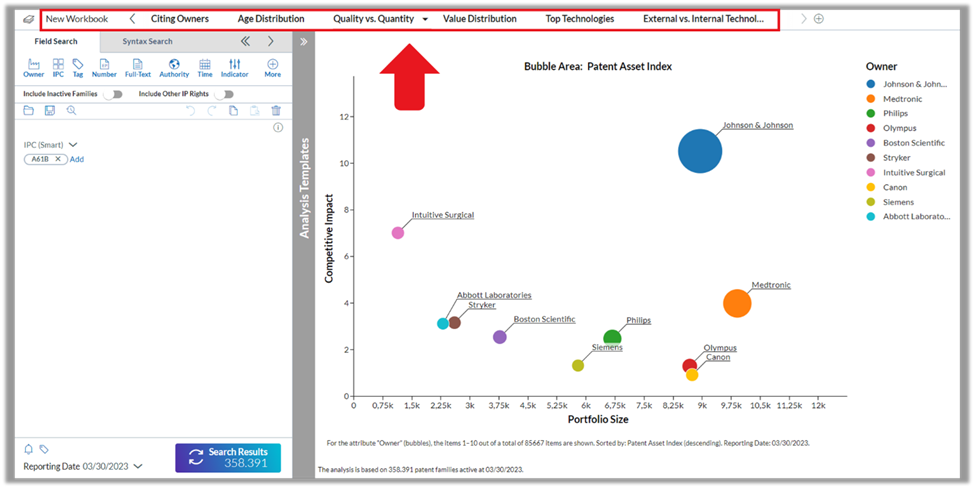Open More search field options
Viewport: 975px width, 488px height.
272,68
